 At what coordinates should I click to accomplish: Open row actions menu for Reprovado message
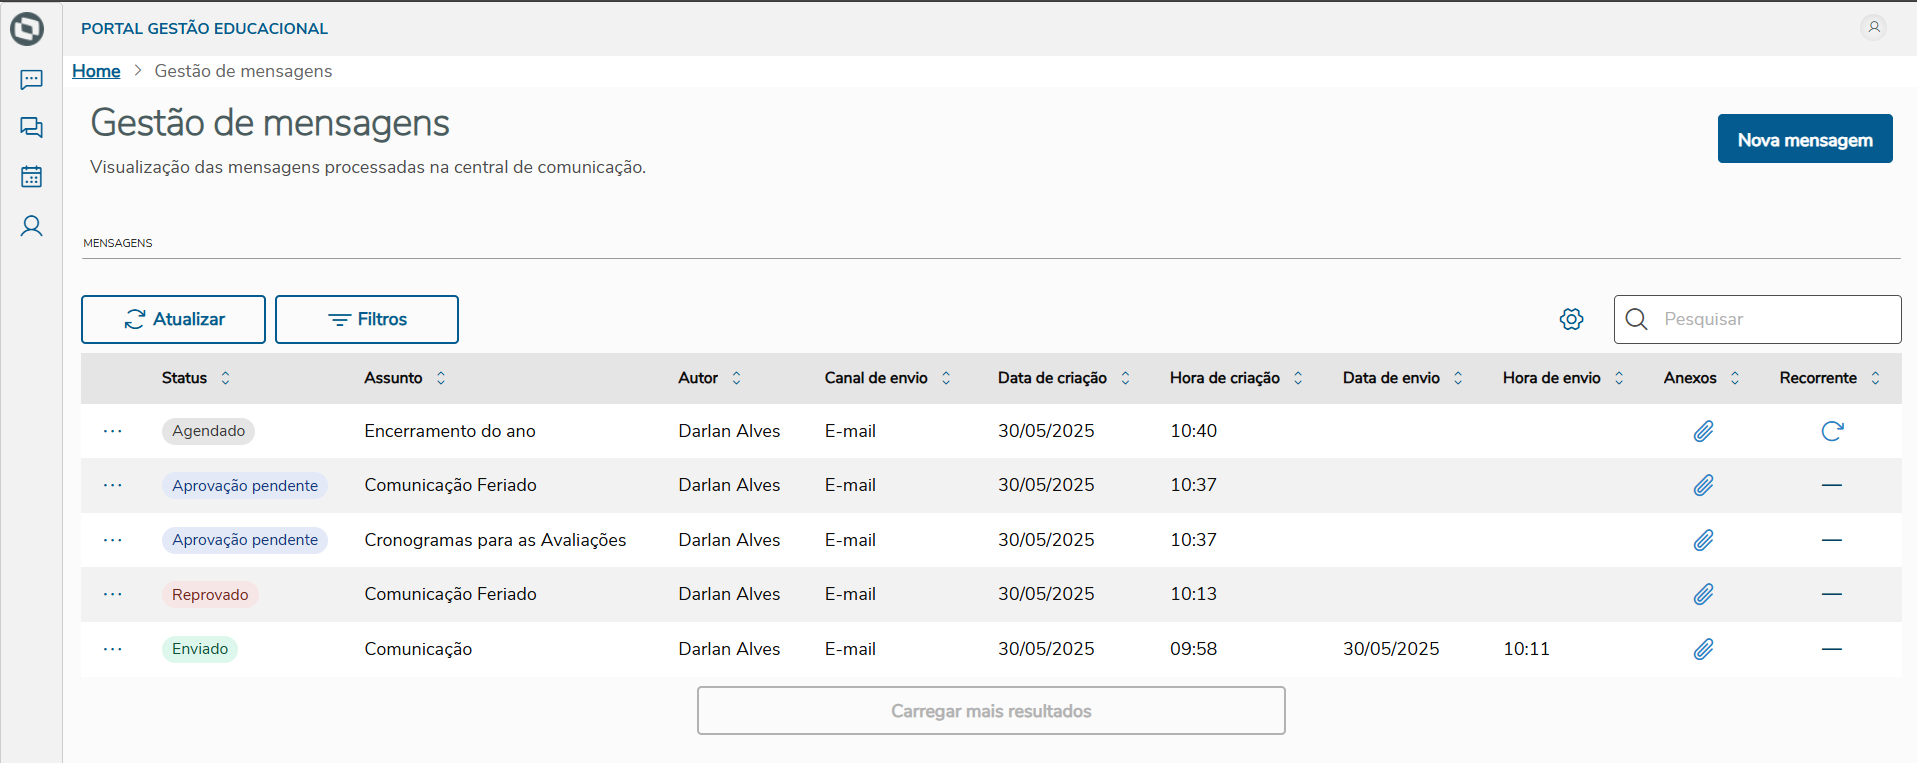tap(113, 594)
